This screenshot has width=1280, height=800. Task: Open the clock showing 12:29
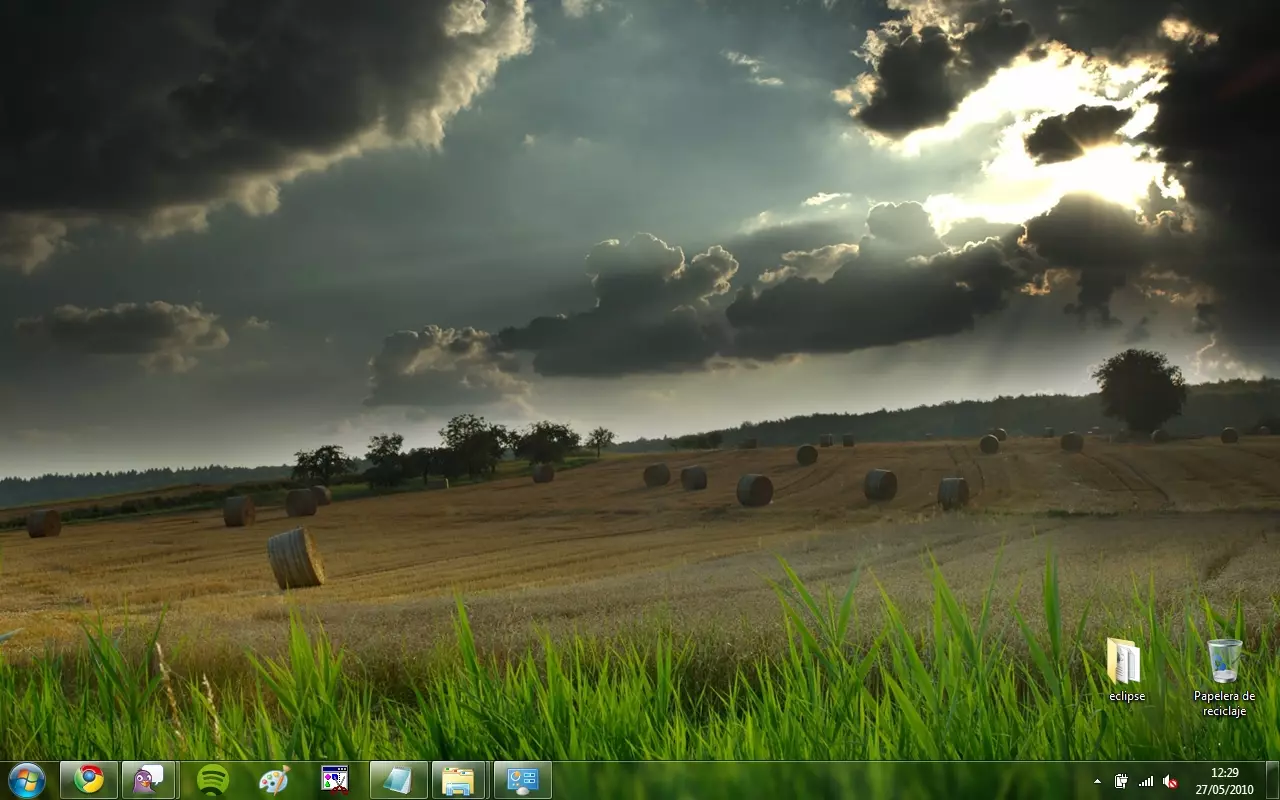(1224, 773)
